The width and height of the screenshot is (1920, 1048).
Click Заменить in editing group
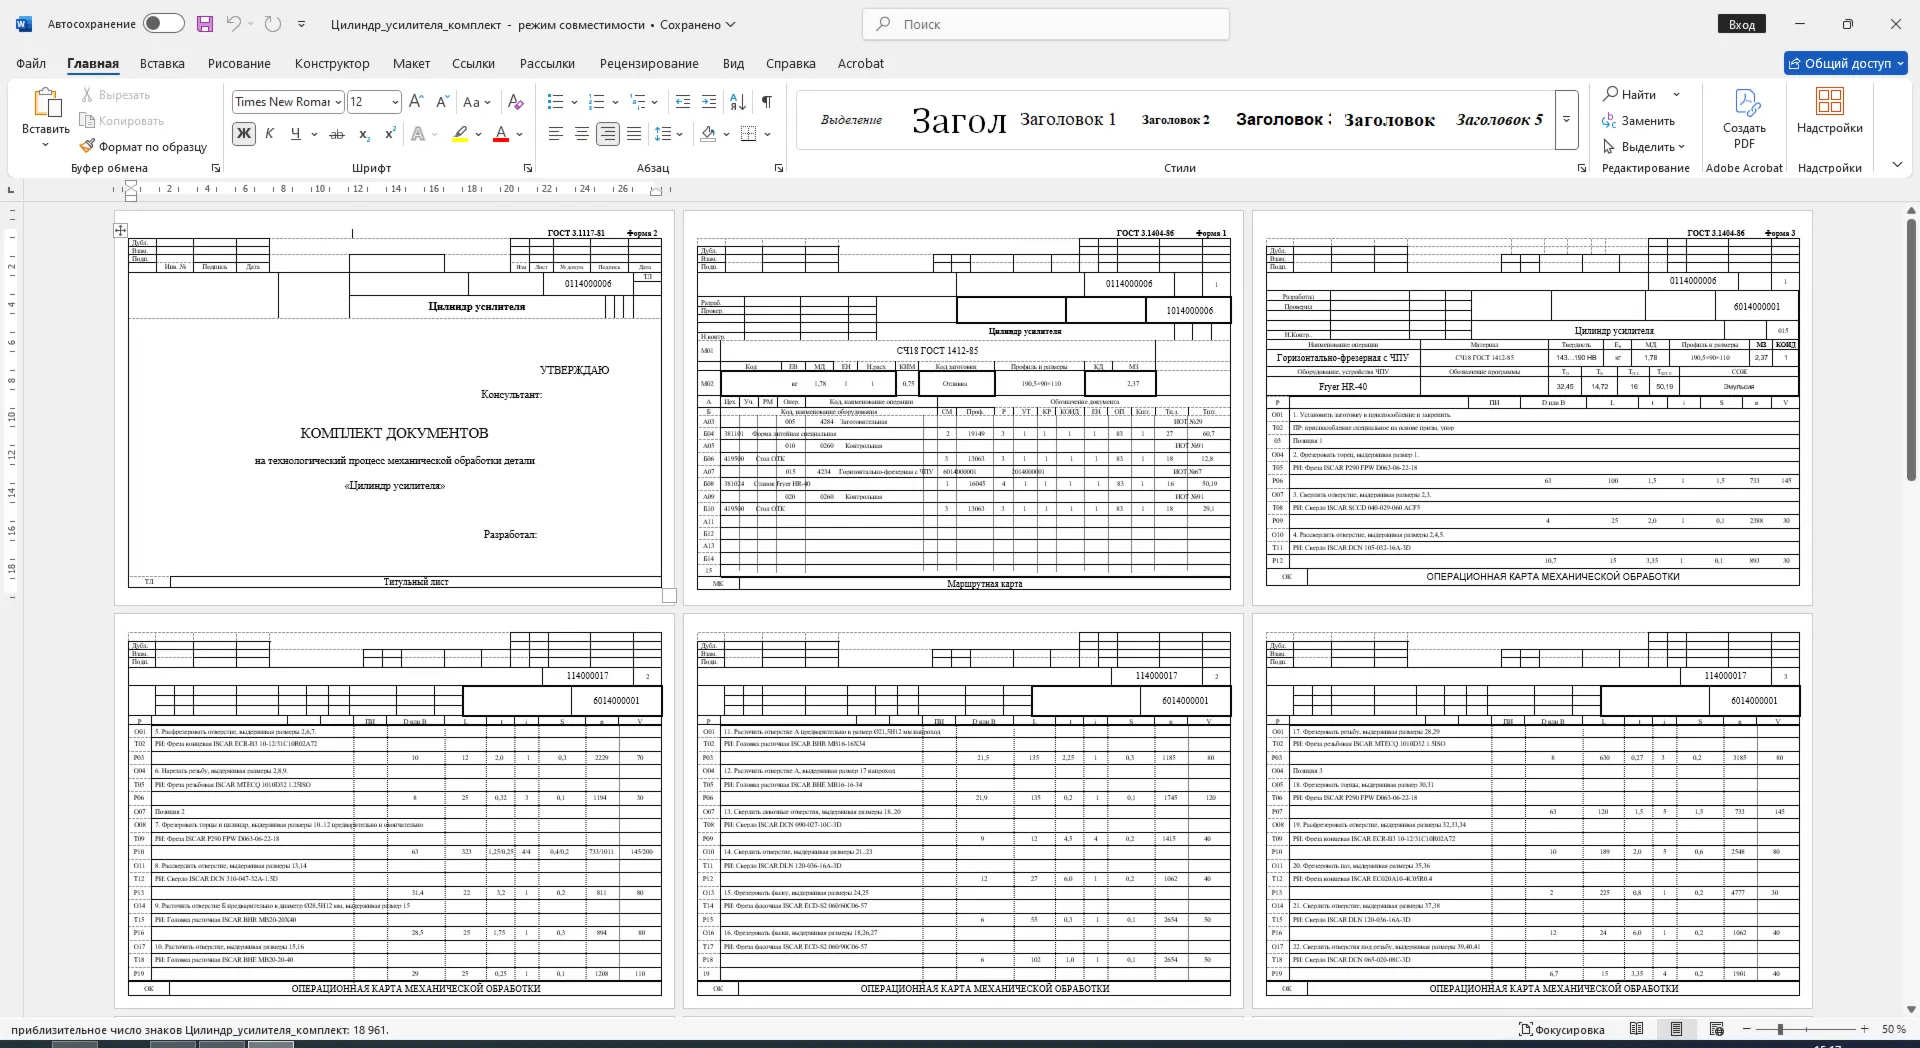[1638, 121]
